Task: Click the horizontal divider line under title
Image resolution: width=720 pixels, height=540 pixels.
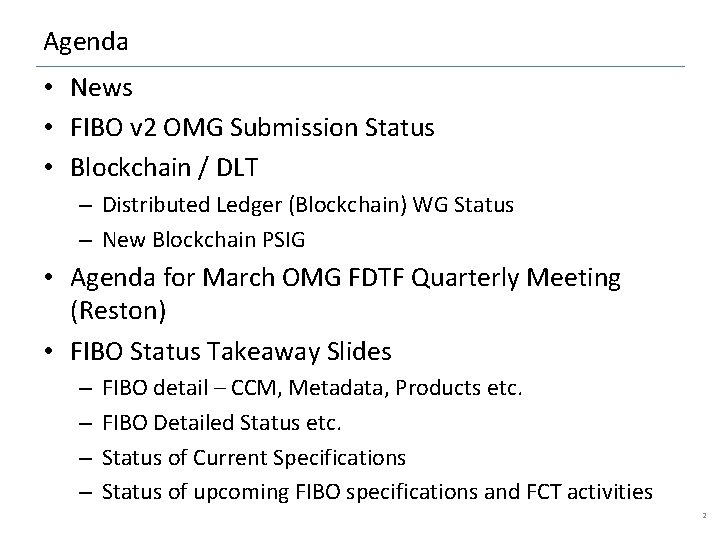Action: pyautogui.click(x=360, y=66)
